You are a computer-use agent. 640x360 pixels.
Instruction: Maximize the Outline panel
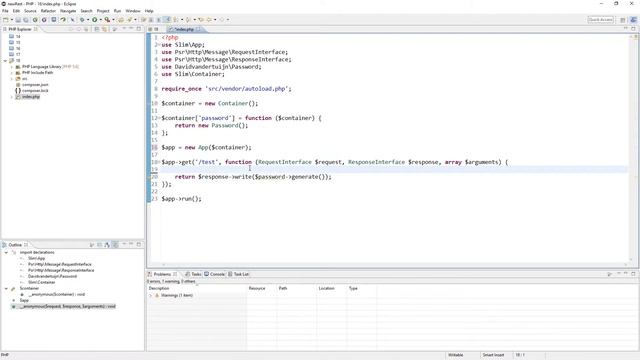(139, 244)
